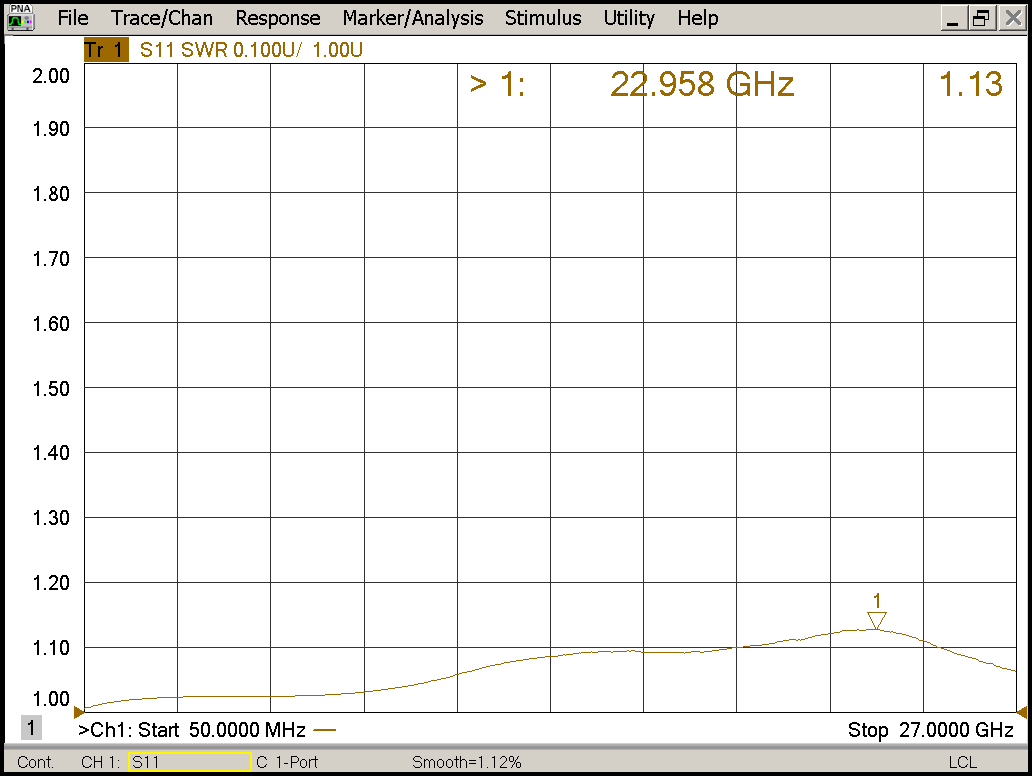Click the S11 SWR trace title

[x=250, y=51]
